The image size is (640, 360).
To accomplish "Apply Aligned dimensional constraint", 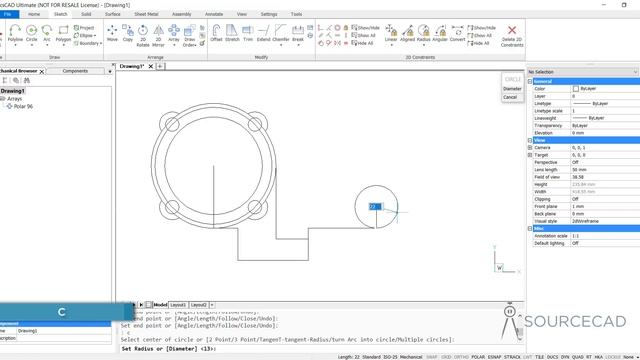I will 407,33.
